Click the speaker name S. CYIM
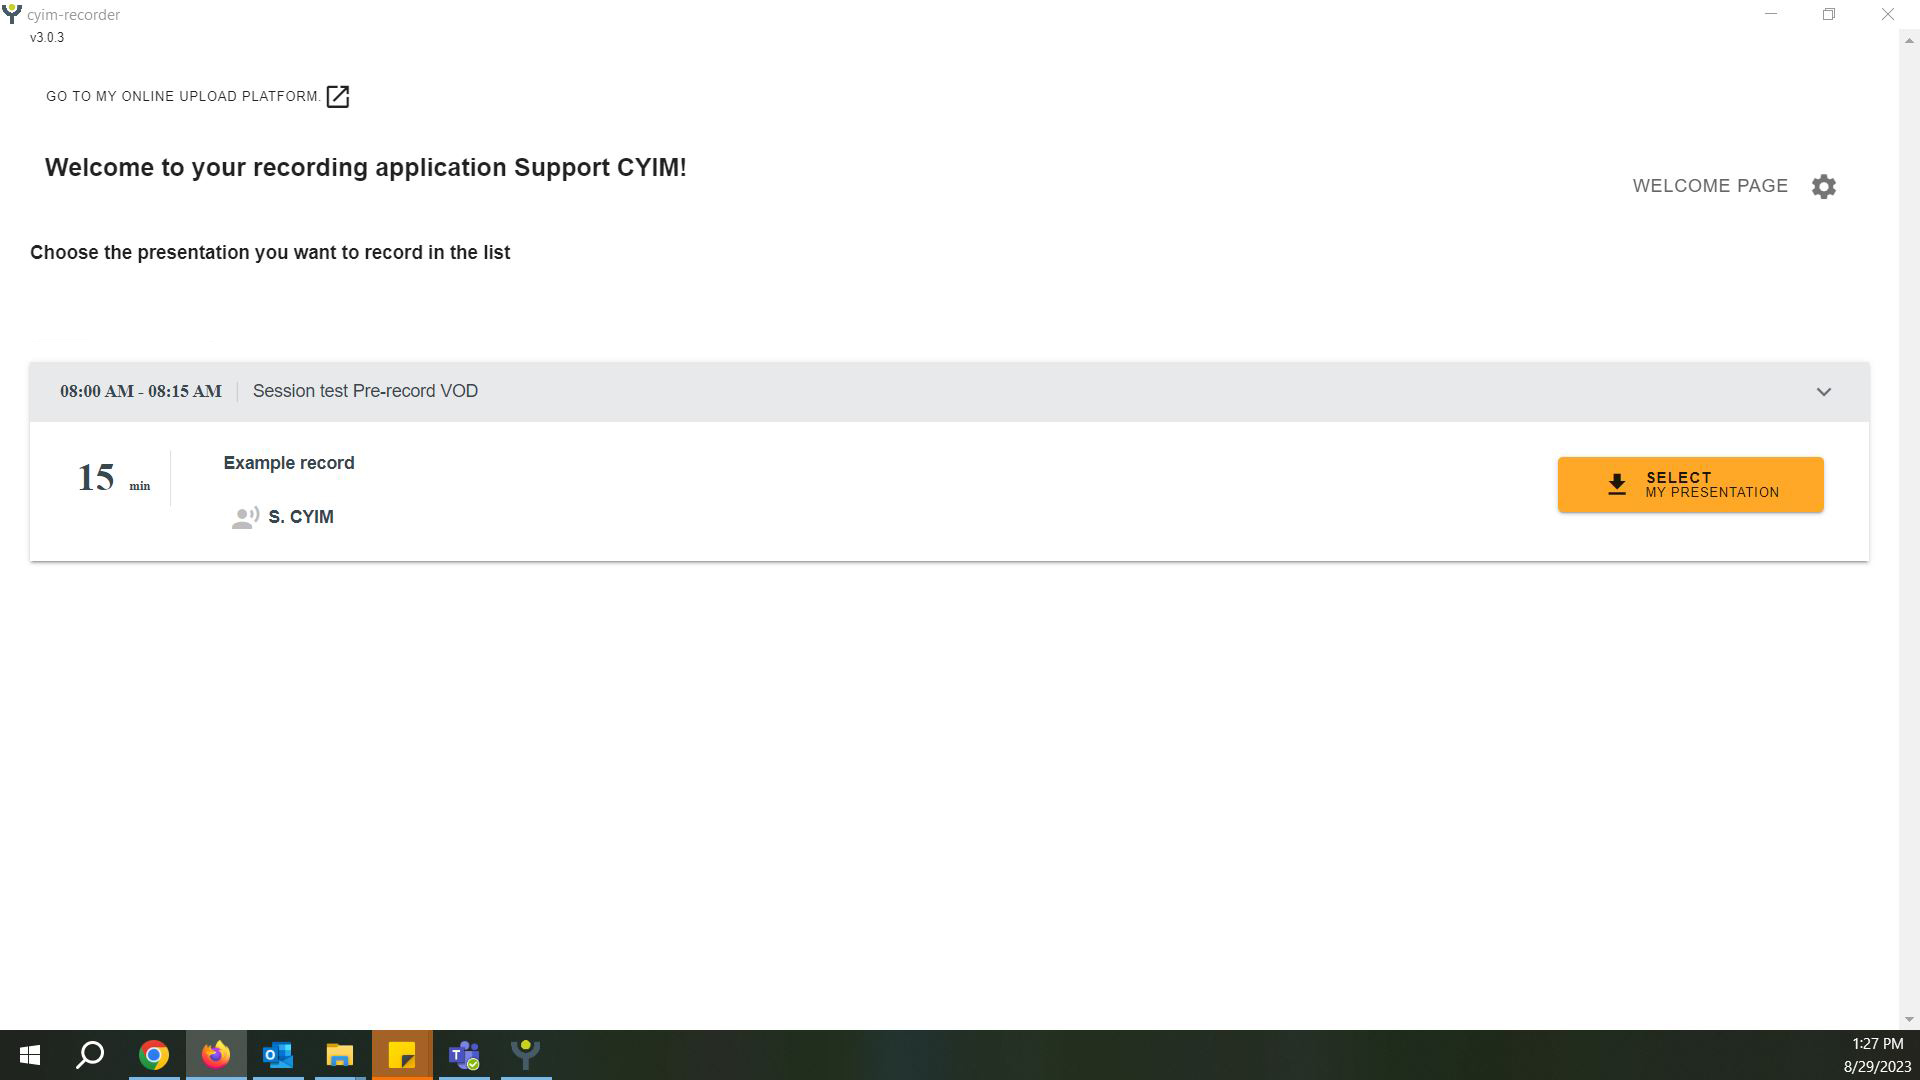The height and width of the screenshot is (1080, 1920). [301, 517]
